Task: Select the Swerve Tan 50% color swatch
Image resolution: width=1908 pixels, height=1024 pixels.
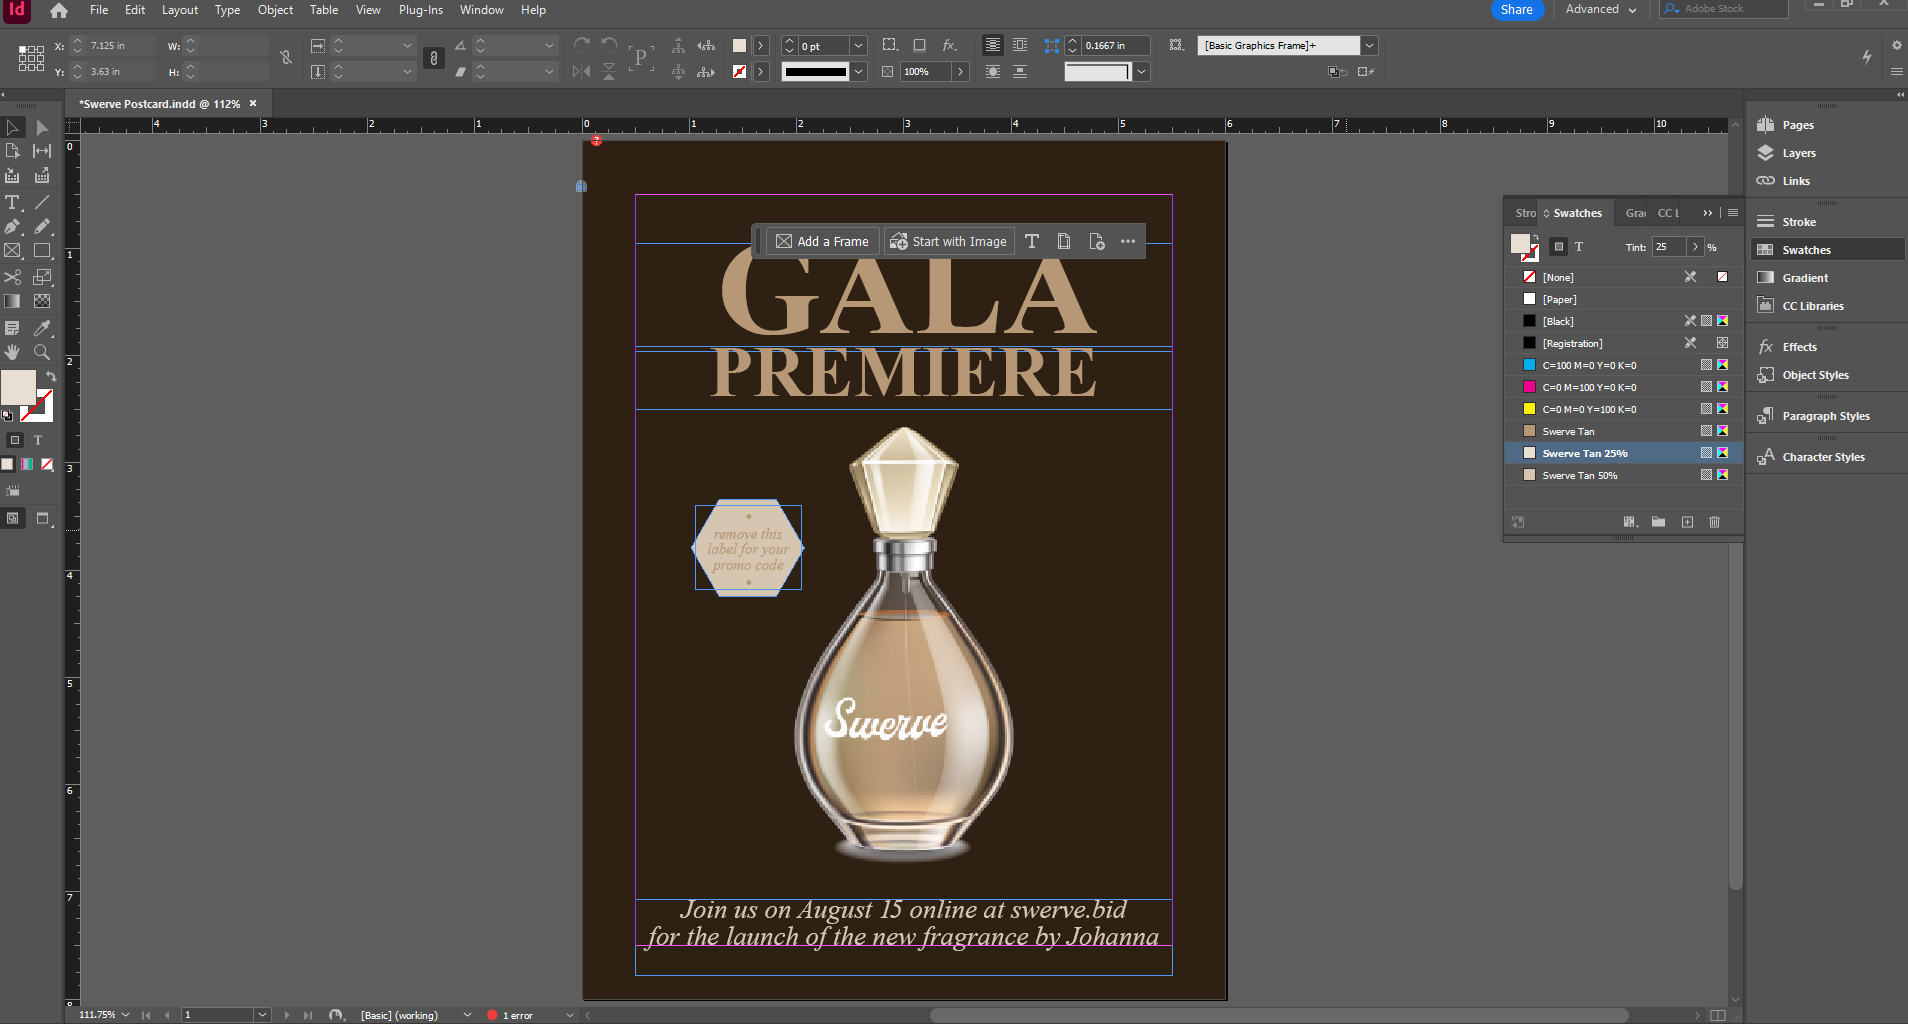Action: pos(1580,475)
